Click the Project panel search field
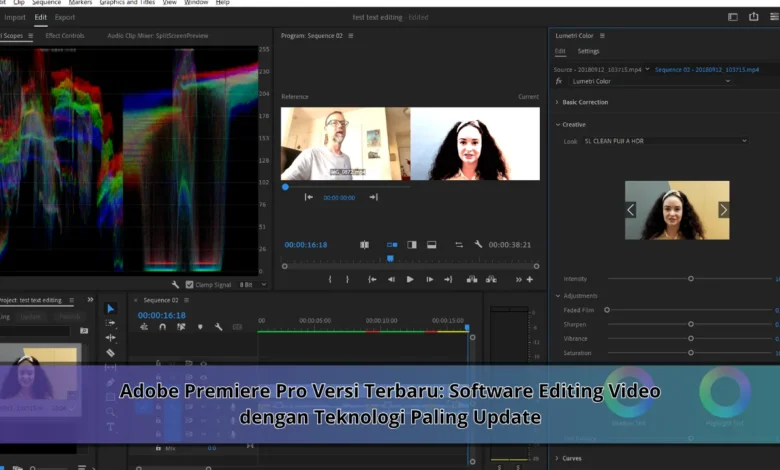This screenshot has height=470, width=780. tap(36, 331)
